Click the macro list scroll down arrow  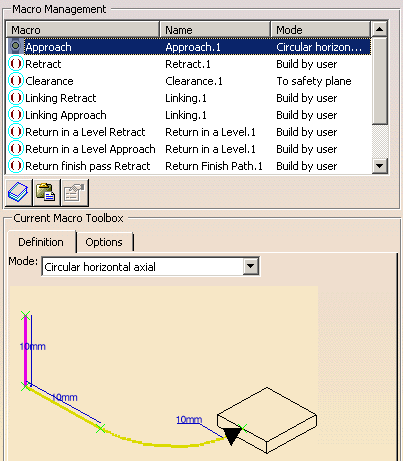pos(380,166)
